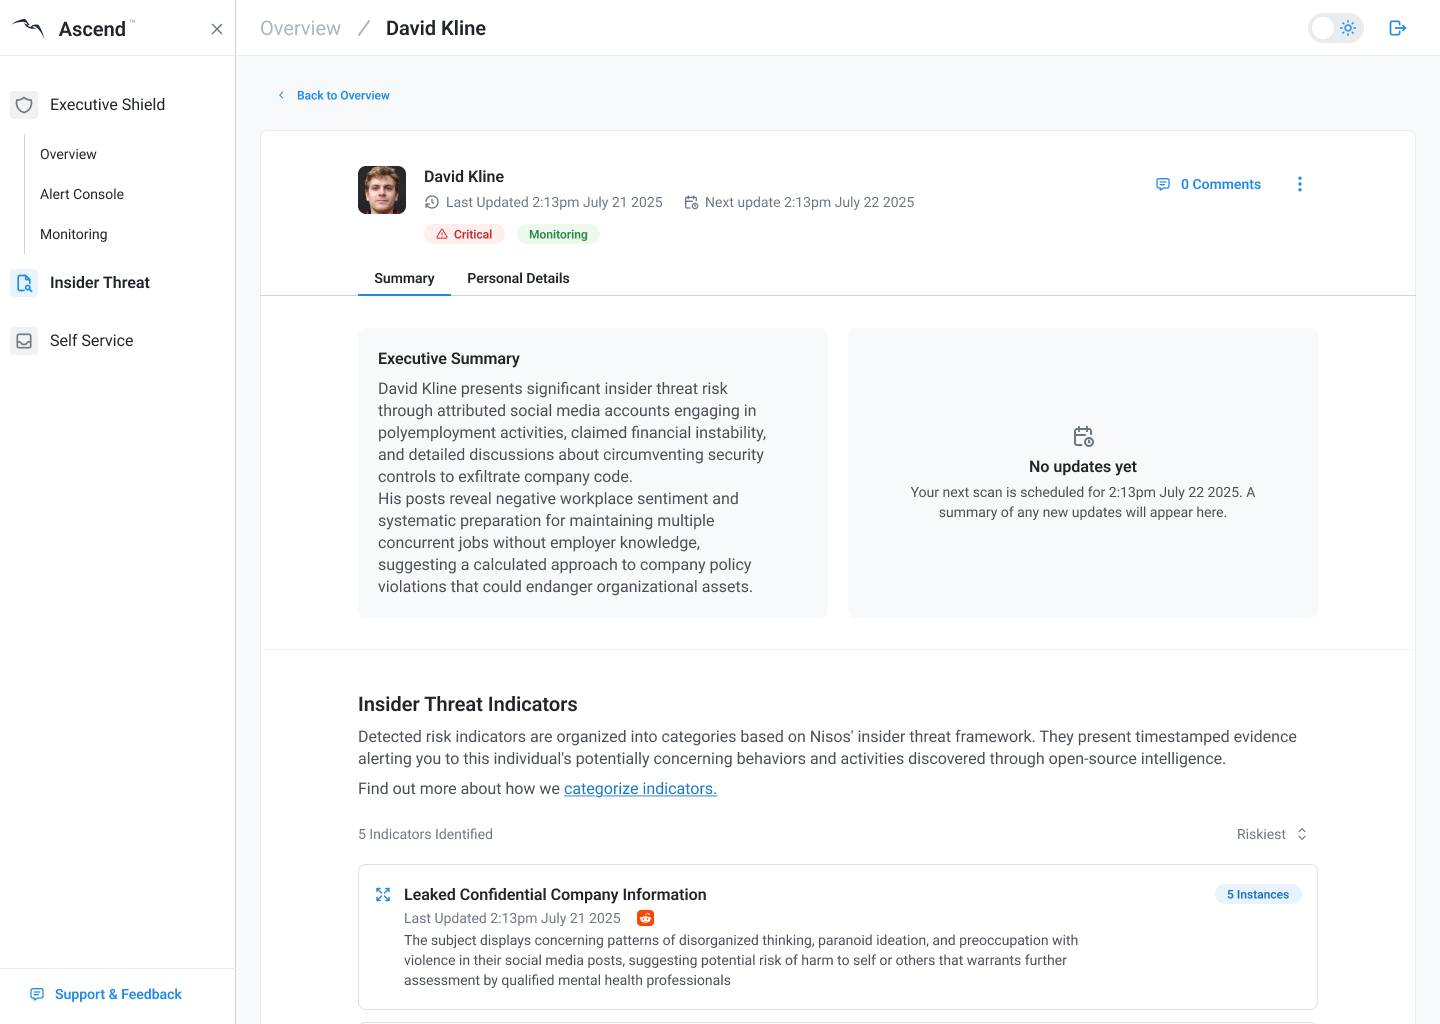
Task: Click the Back to Overview chevron
Action: point(281,95)
